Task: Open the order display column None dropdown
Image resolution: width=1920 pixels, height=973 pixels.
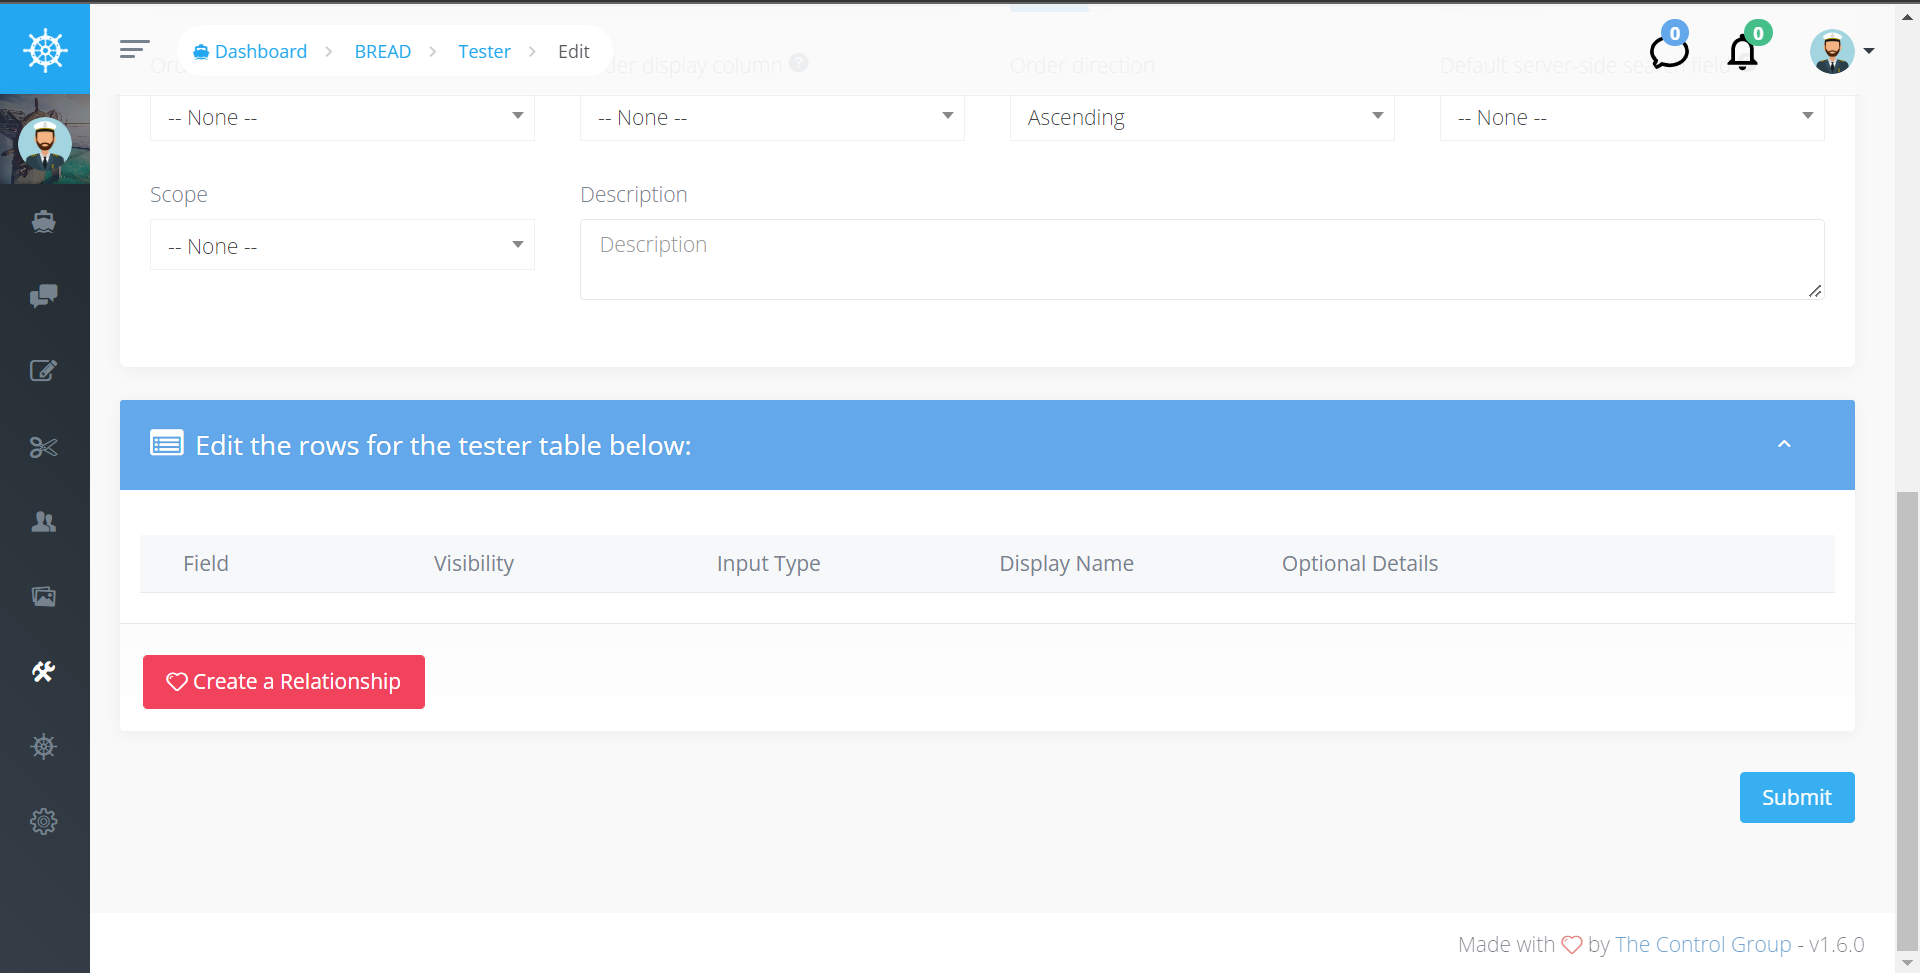Action: tap(772, 118)
